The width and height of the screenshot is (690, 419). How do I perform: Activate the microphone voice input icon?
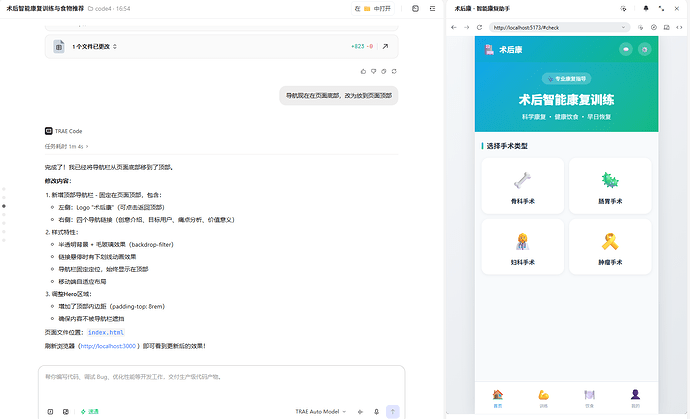click(x=376, y=412)
